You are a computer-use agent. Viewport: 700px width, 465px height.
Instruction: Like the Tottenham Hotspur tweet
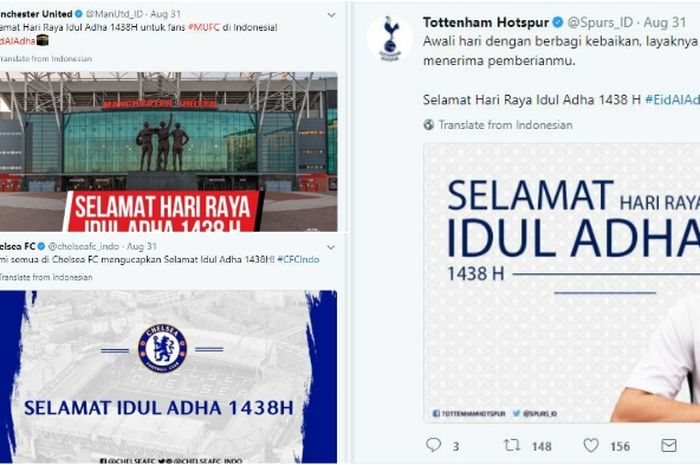[591, 445]
